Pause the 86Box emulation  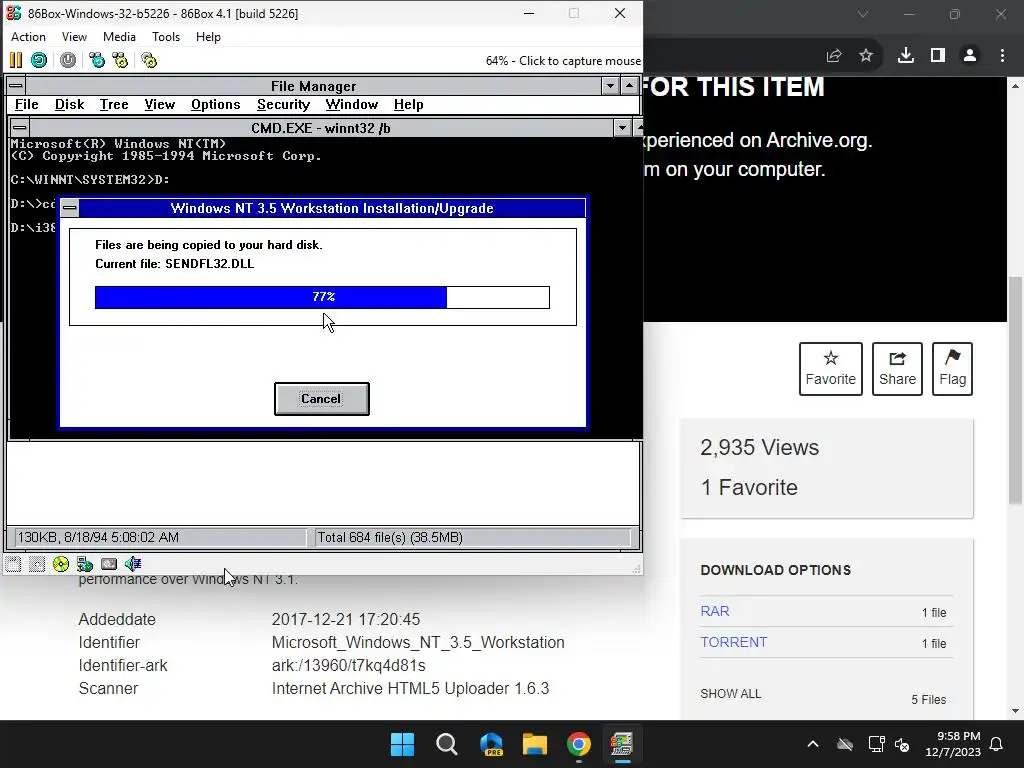tap(16, 61)
